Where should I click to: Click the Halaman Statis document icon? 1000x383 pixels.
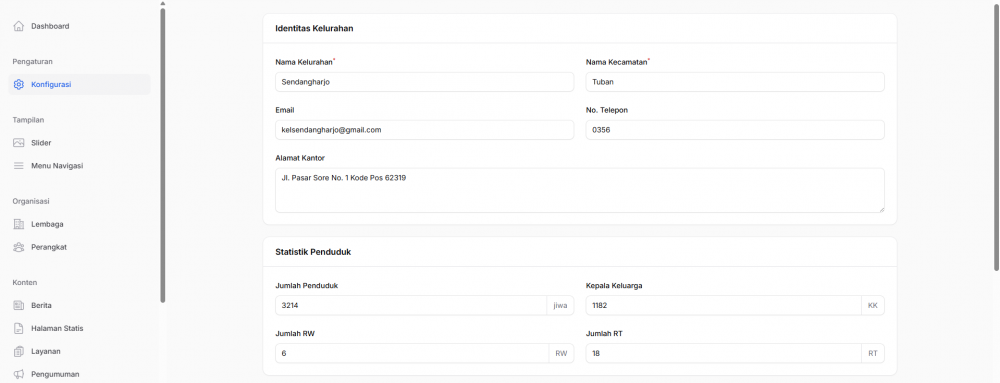click(18, 328)
